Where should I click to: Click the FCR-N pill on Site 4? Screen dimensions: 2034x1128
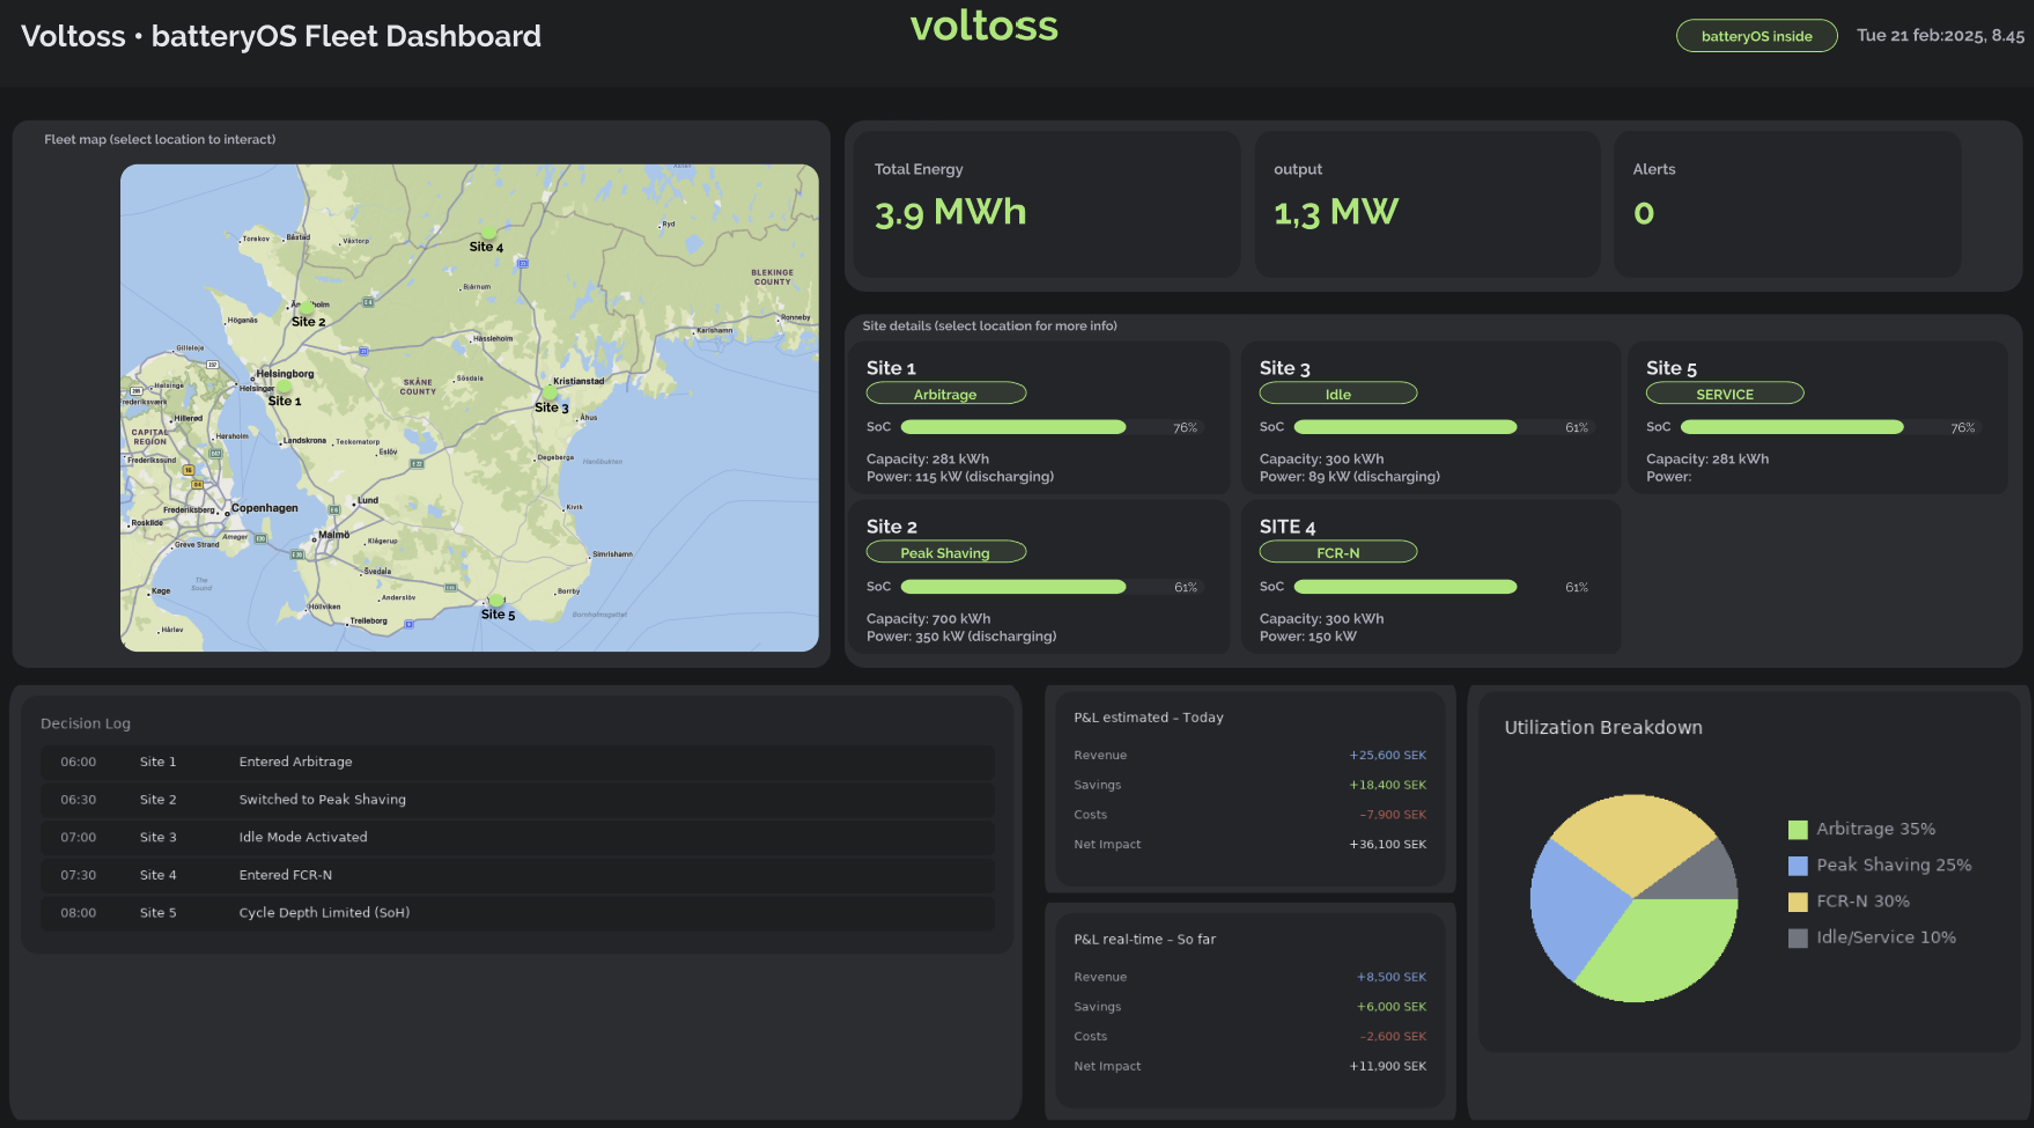pos(1337,552)
